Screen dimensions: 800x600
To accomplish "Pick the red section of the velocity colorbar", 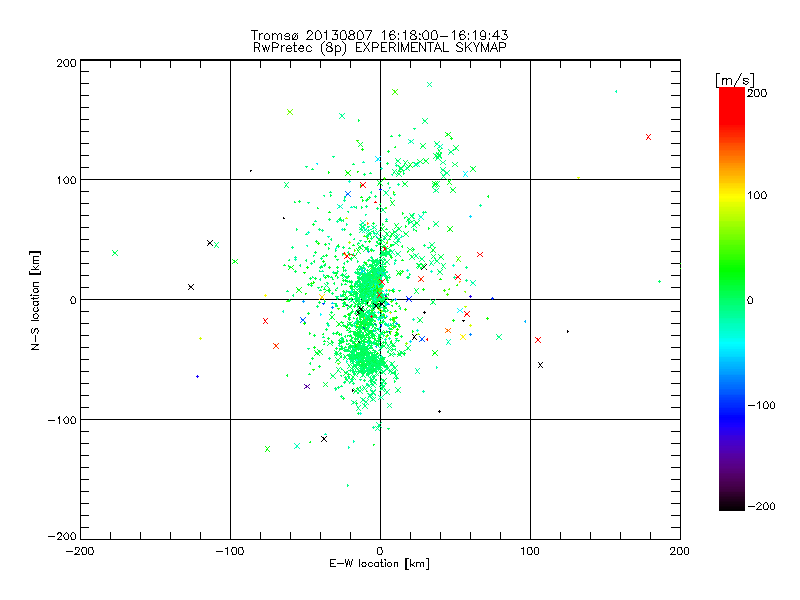I will (x=732, y=107).
